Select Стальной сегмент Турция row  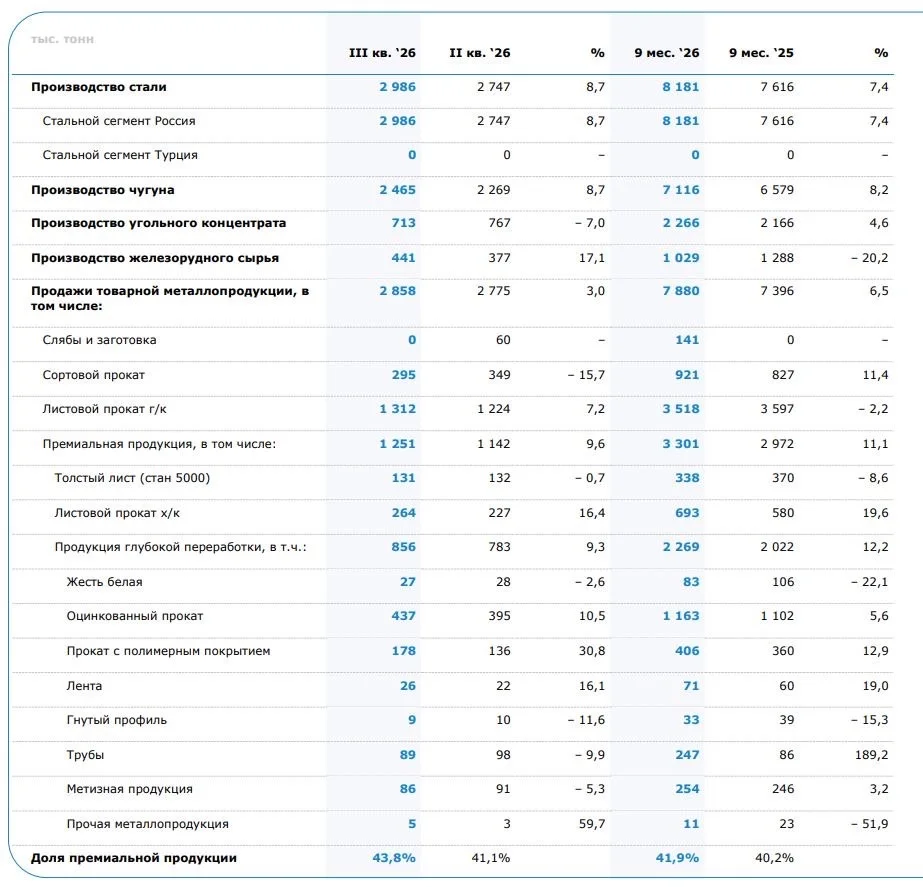[x=453, y=155]
